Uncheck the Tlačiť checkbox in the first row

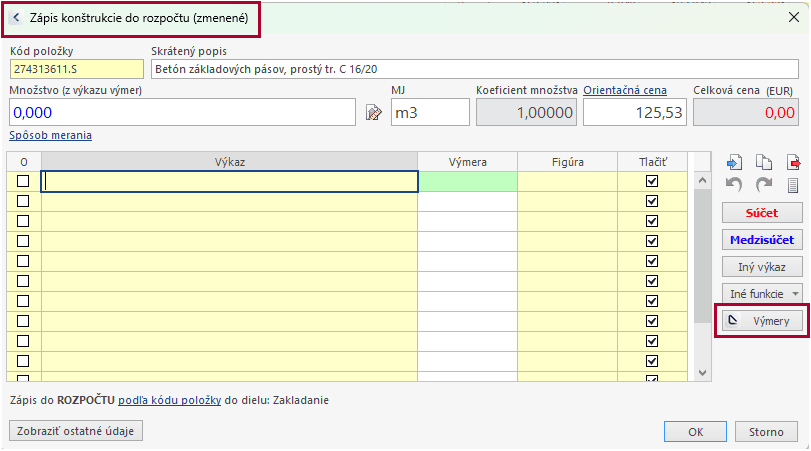(x=652, y=181)
